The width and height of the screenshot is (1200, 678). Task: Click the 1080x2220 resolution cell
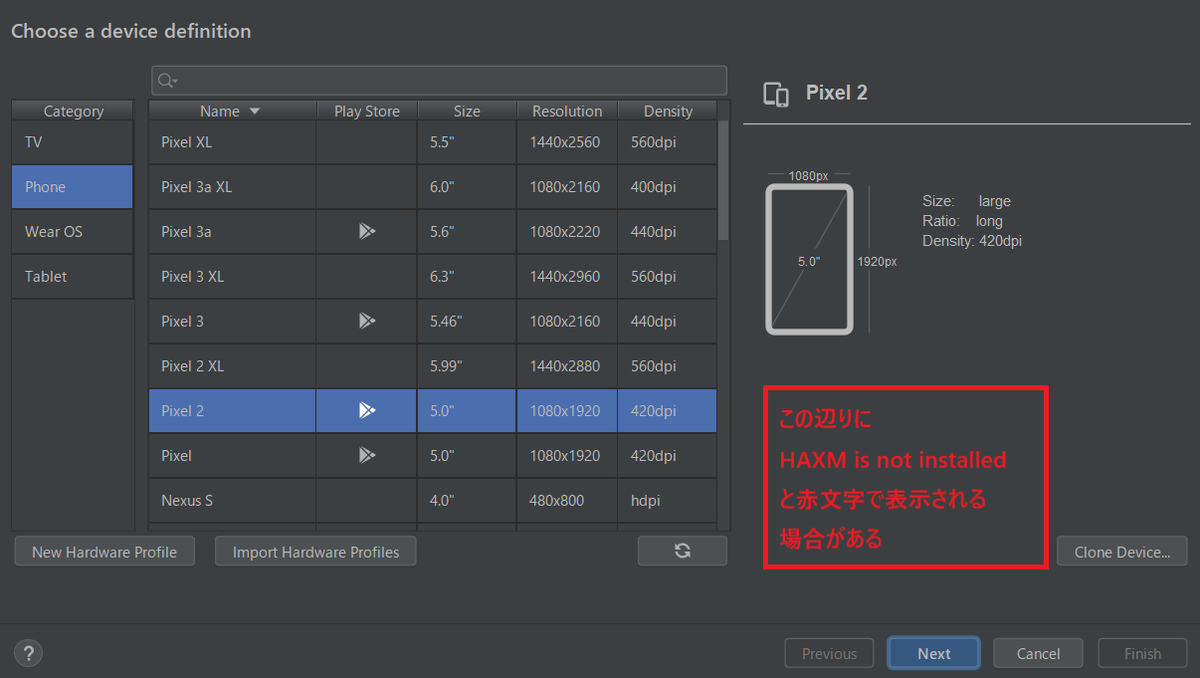[x=567, y=231]
